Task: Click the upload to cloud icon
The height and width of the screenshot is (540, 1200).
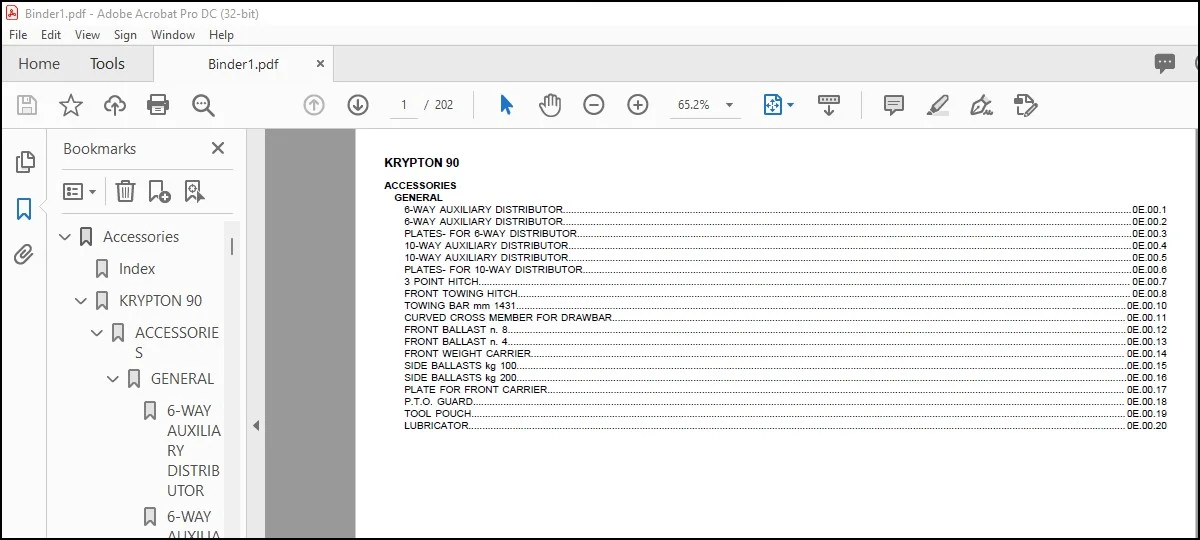Action: (x=115, y=105)
